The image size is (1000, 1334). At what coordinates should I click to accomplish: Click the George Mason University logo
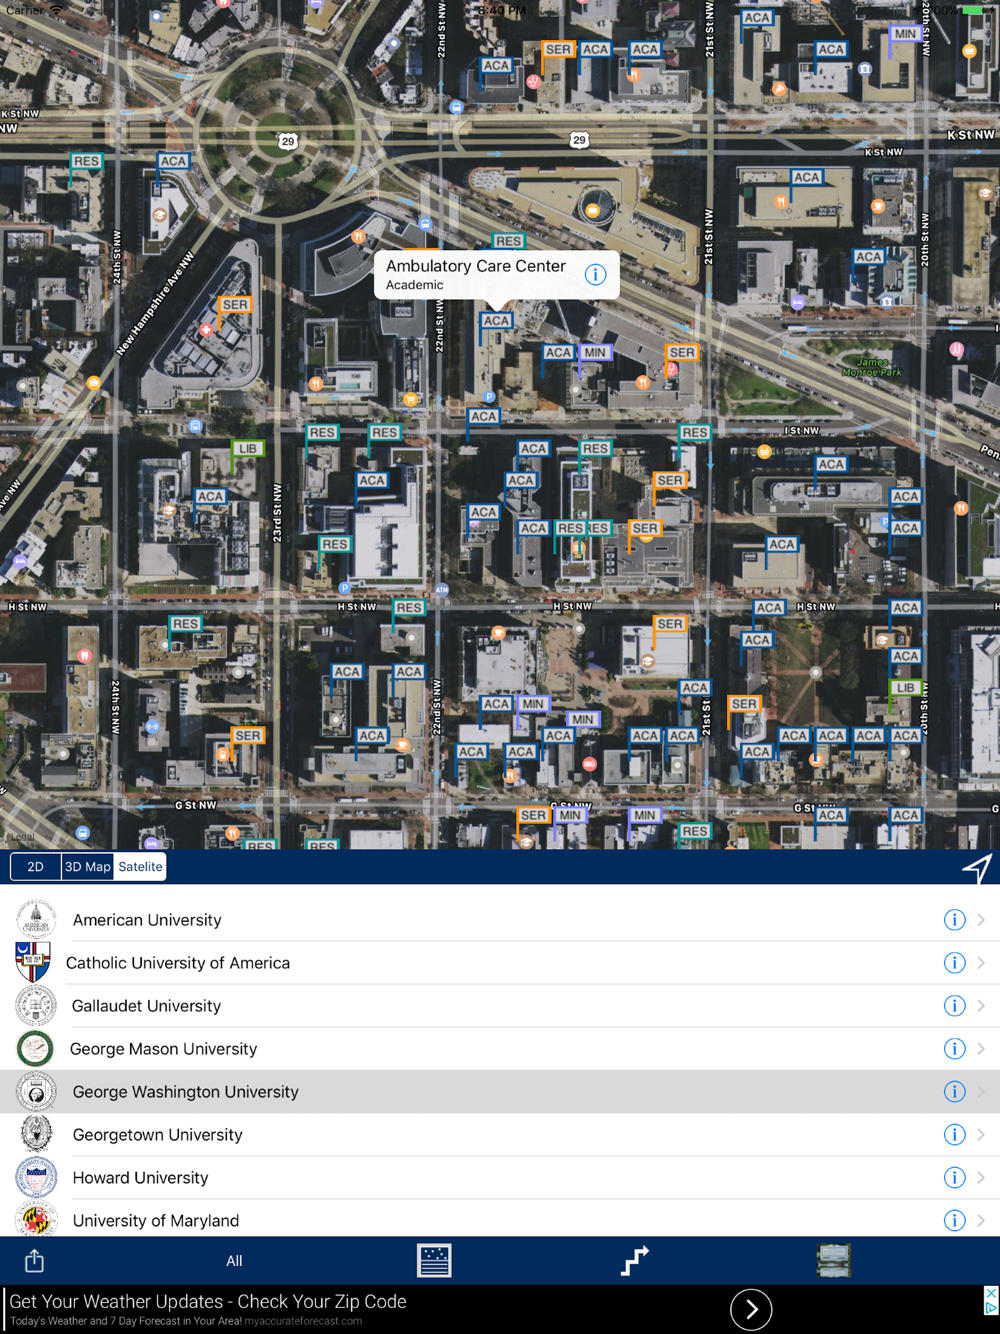pyautogui.click(x=35, y=1049)
